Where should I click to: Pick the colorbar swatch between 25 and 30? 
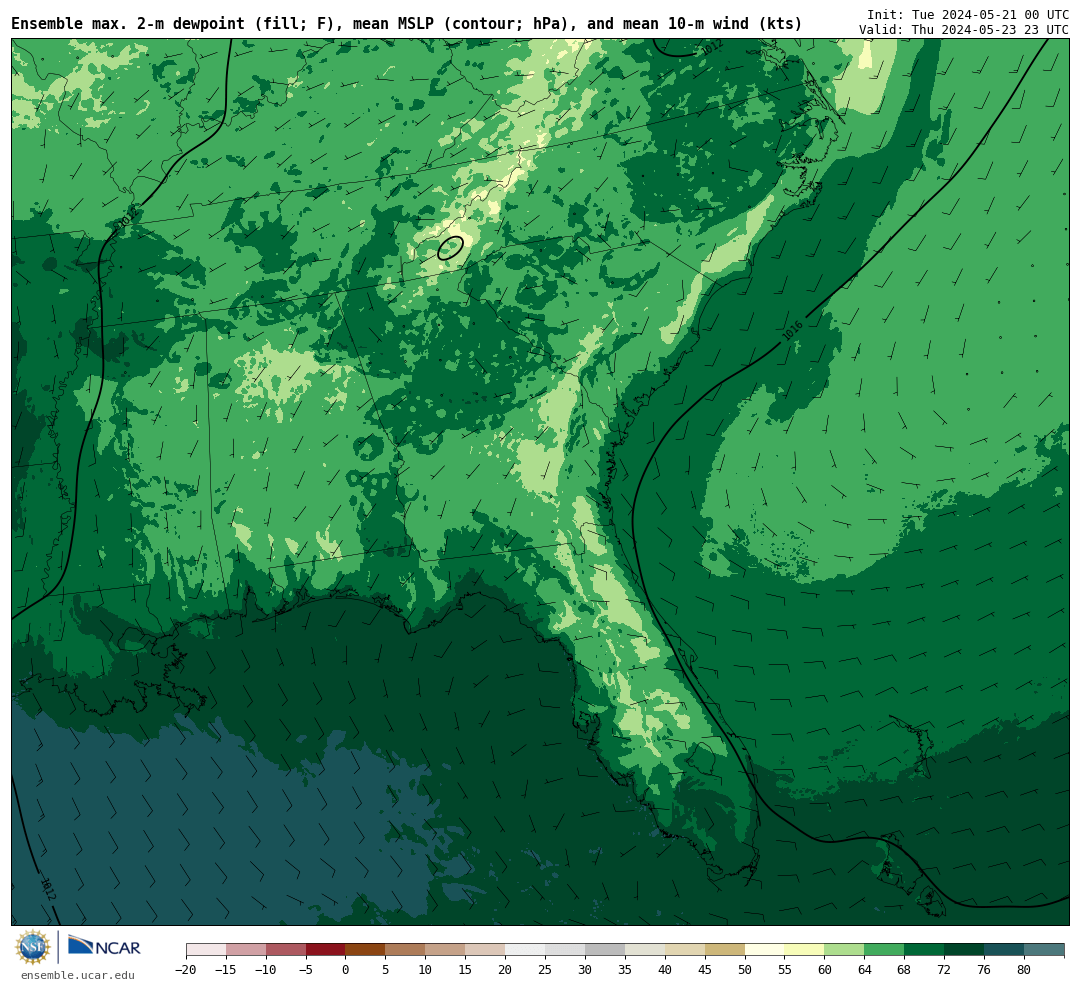point(565,950)
